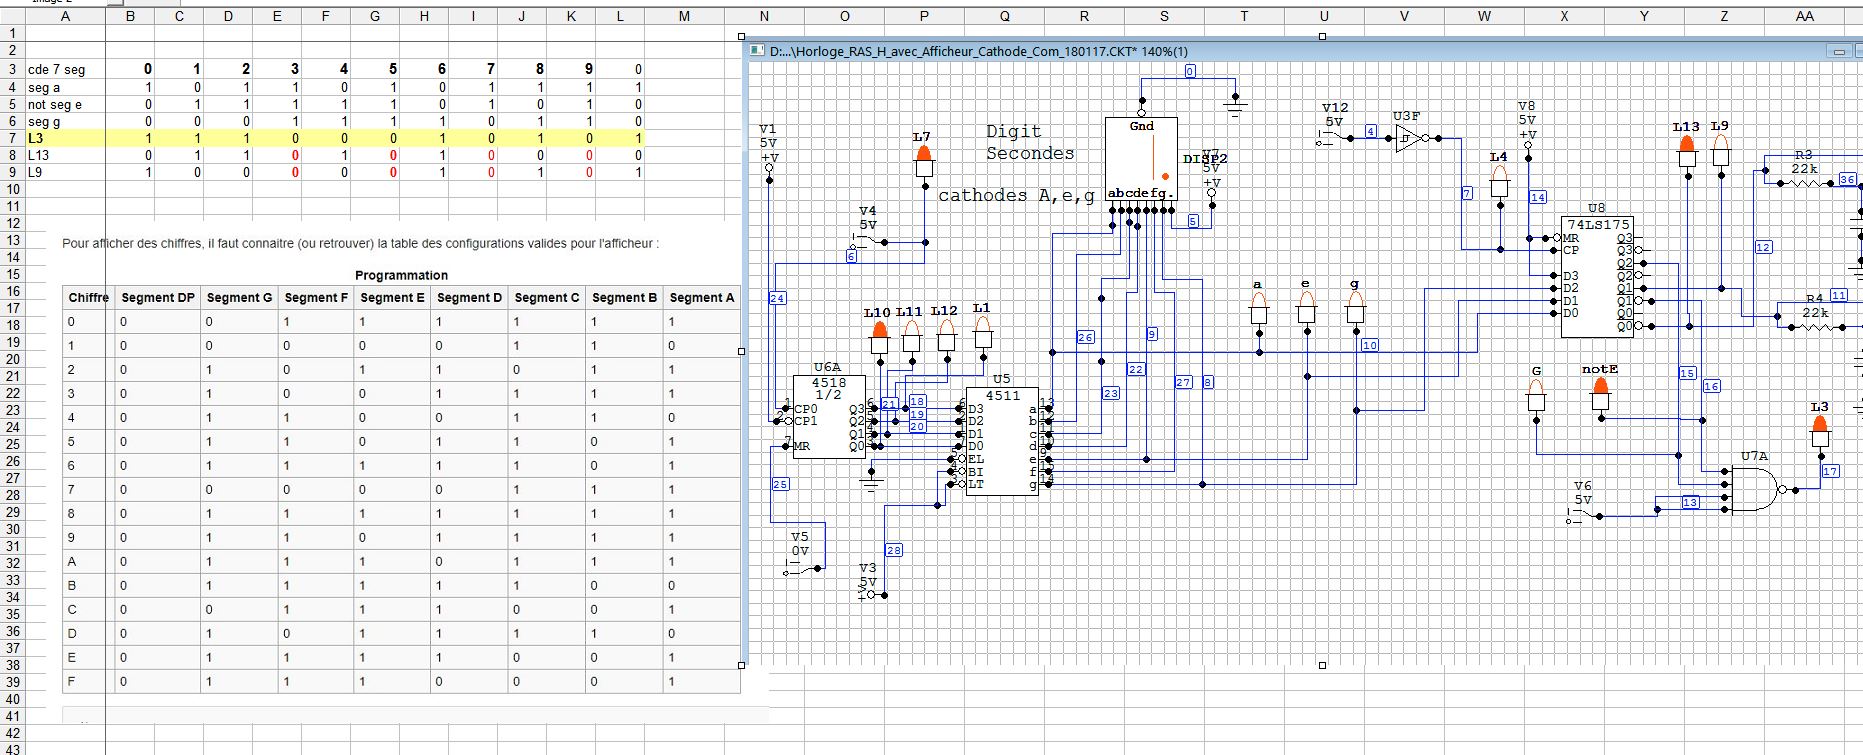The image size is (1863, 755).
Task: Click the 'Segment D' table heading
Action: [469, 298]
